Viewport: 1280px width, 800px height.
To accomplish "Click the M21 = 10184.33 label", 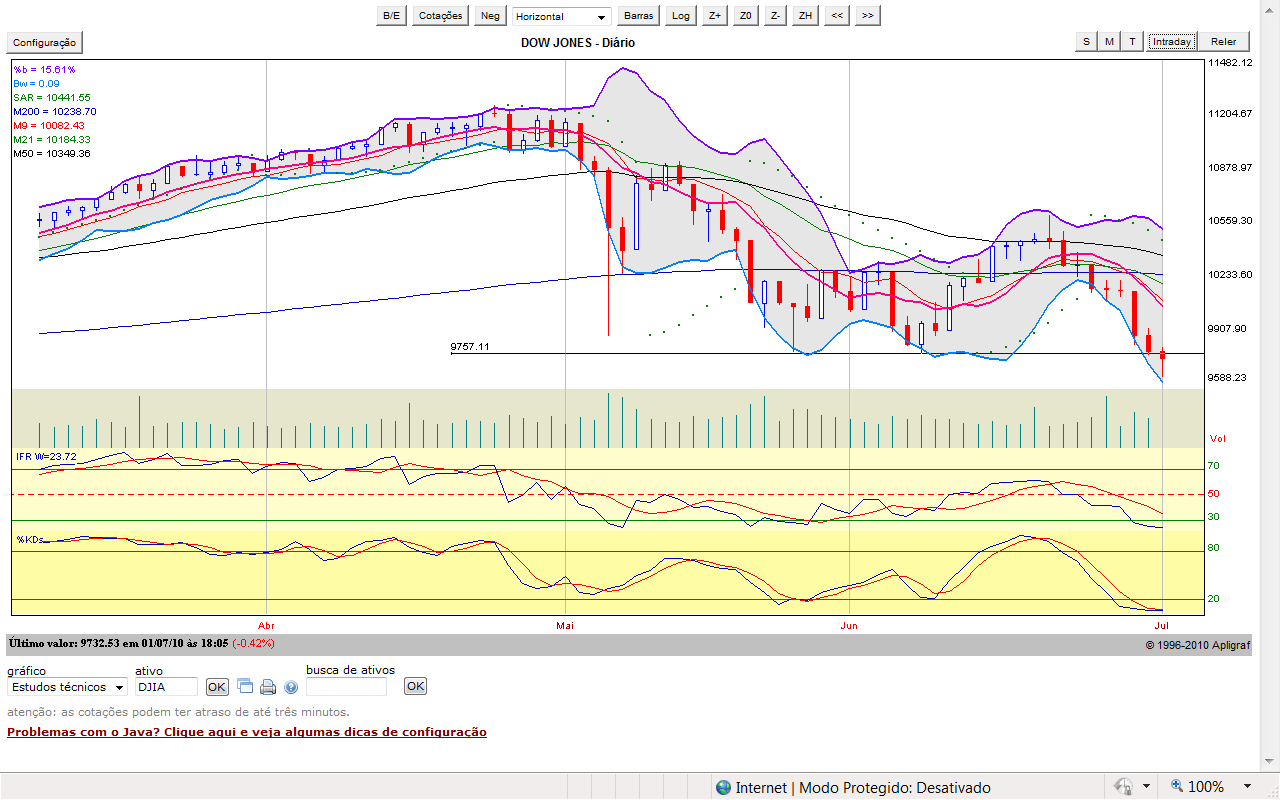I will [52, 139].
